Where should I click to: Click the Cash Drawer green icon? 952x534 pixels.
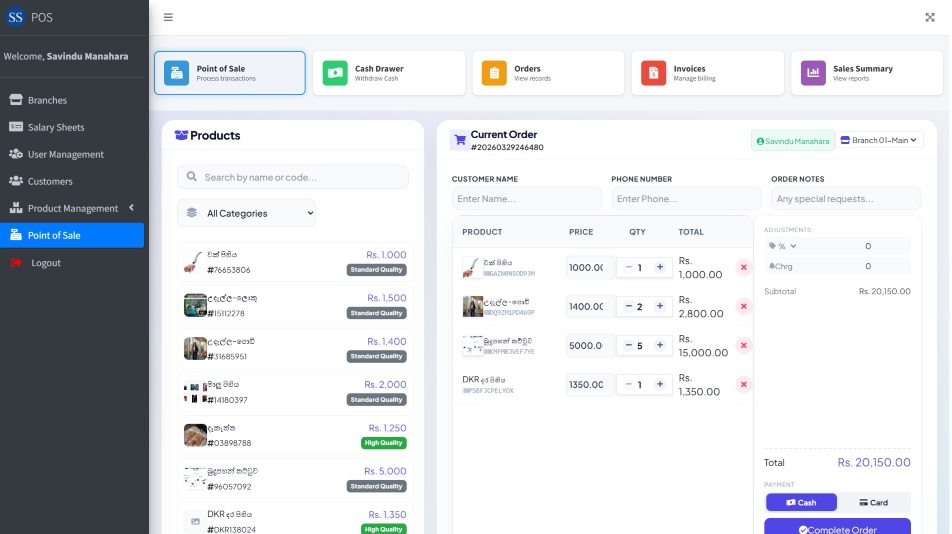(x=335, y=73)
